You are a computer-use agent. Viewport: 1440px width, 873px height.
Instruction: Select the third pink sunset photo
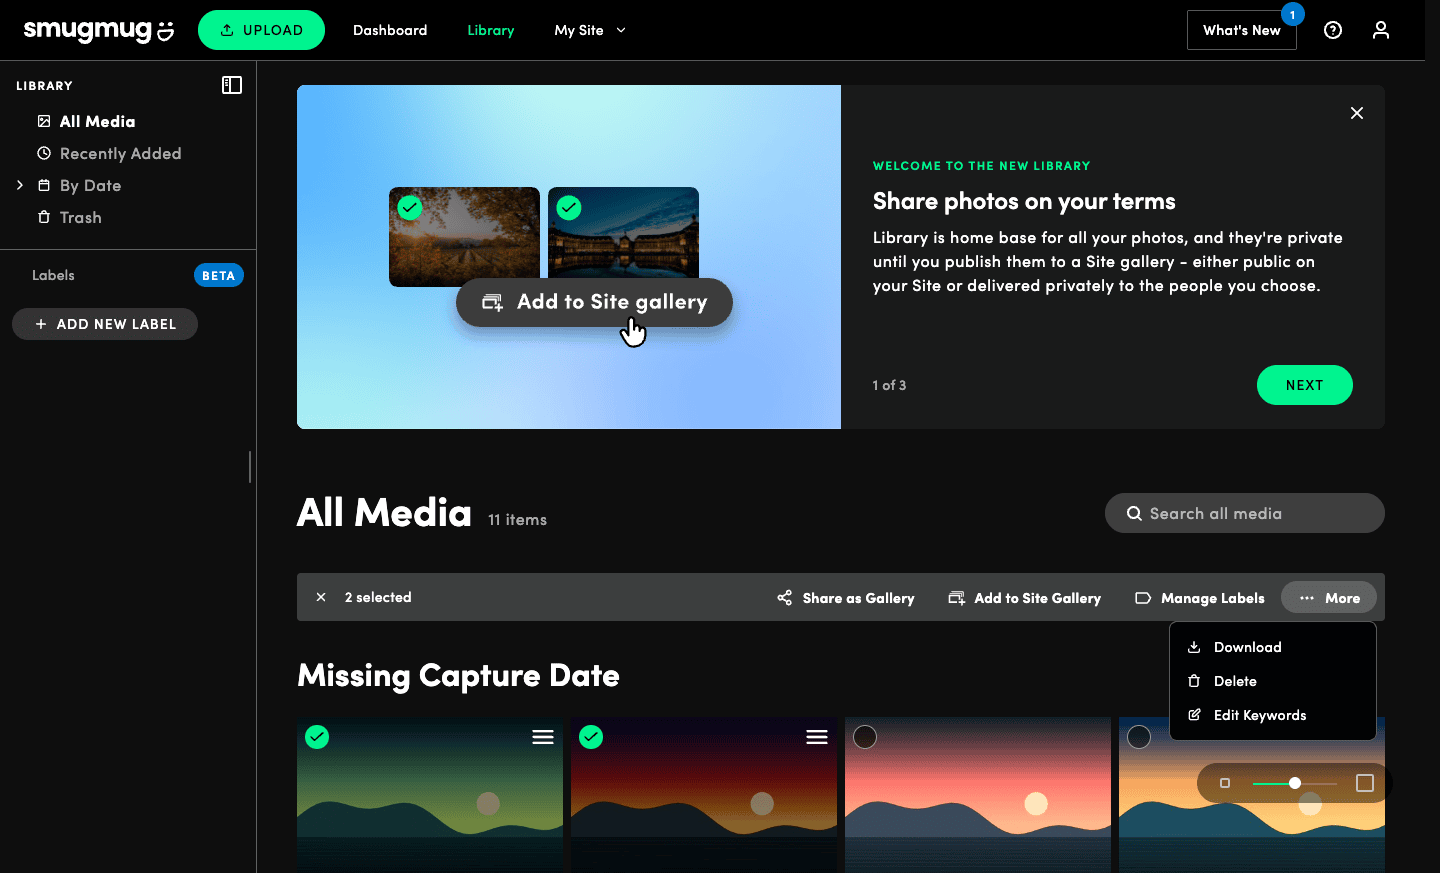pos(865,737)
